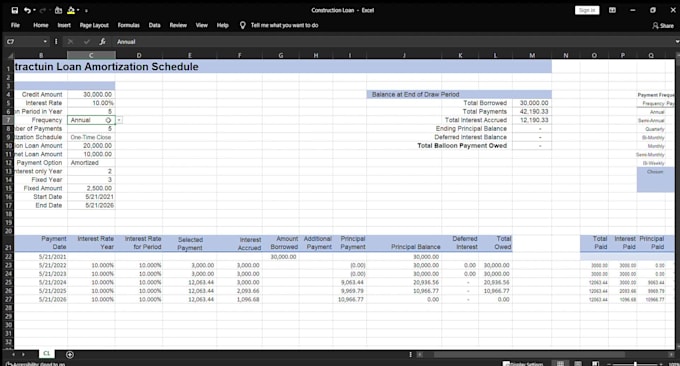Save the workbook from Quick Access Toolbar

(x=15, y=10)
